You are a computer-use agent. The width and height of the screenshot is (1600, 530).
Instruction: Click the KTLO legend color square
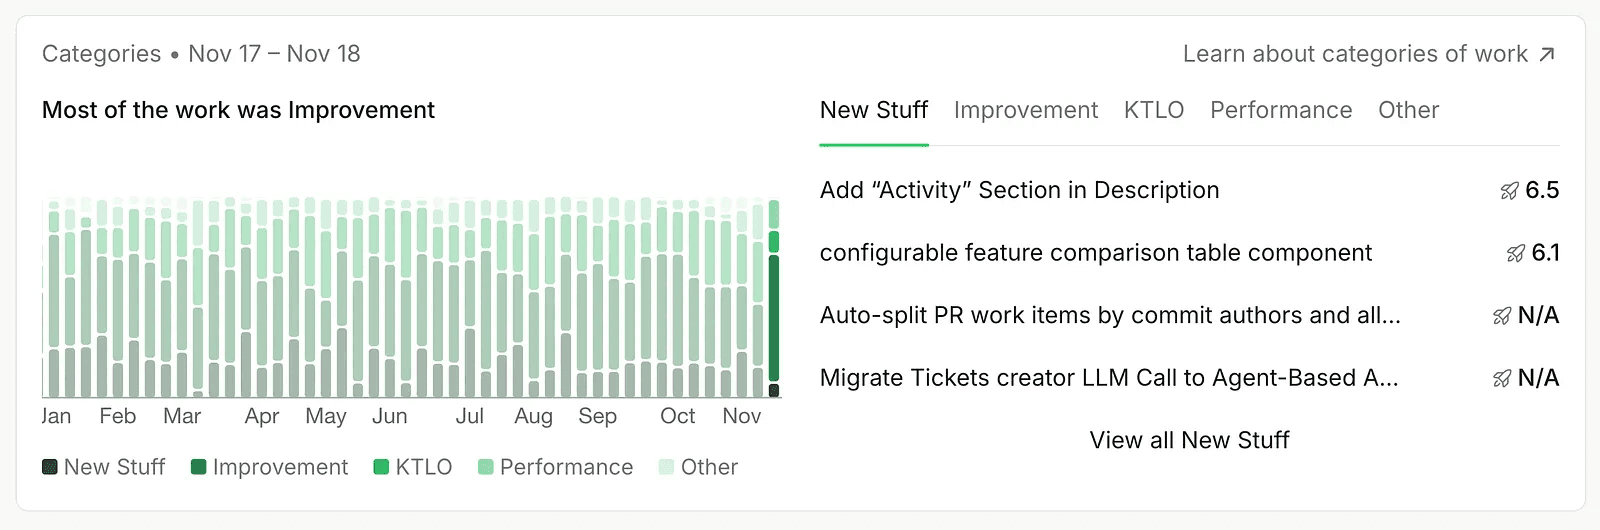[381, 467]
